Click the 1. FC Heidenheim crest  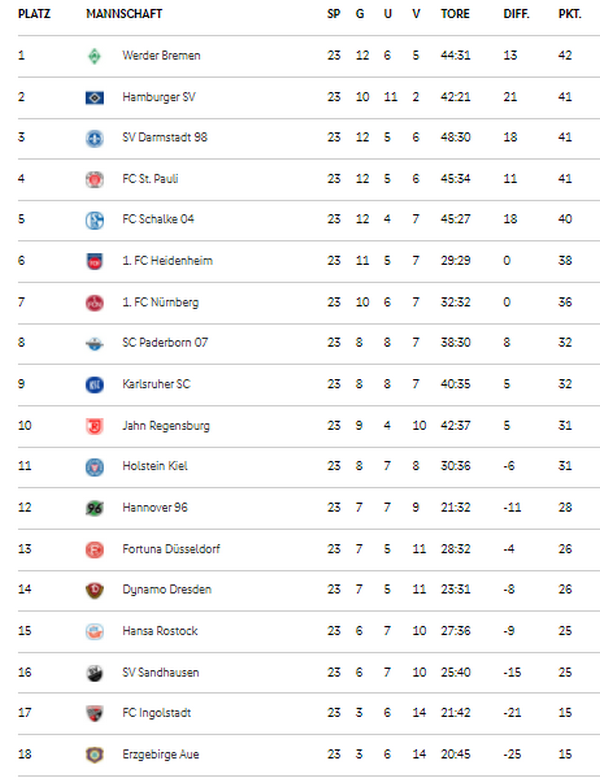coord(94,261)
